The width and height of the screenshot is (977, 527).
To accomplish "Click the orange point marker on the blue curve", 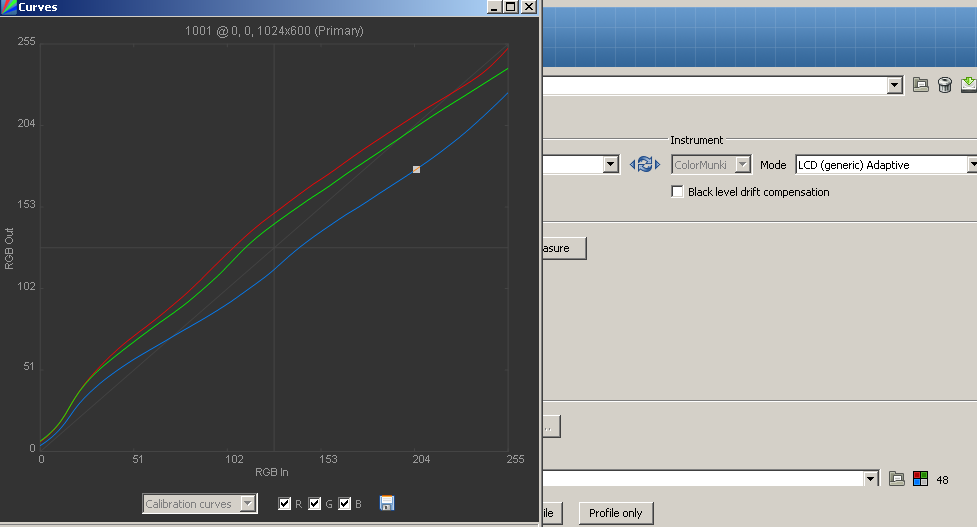I will [416, 169].
